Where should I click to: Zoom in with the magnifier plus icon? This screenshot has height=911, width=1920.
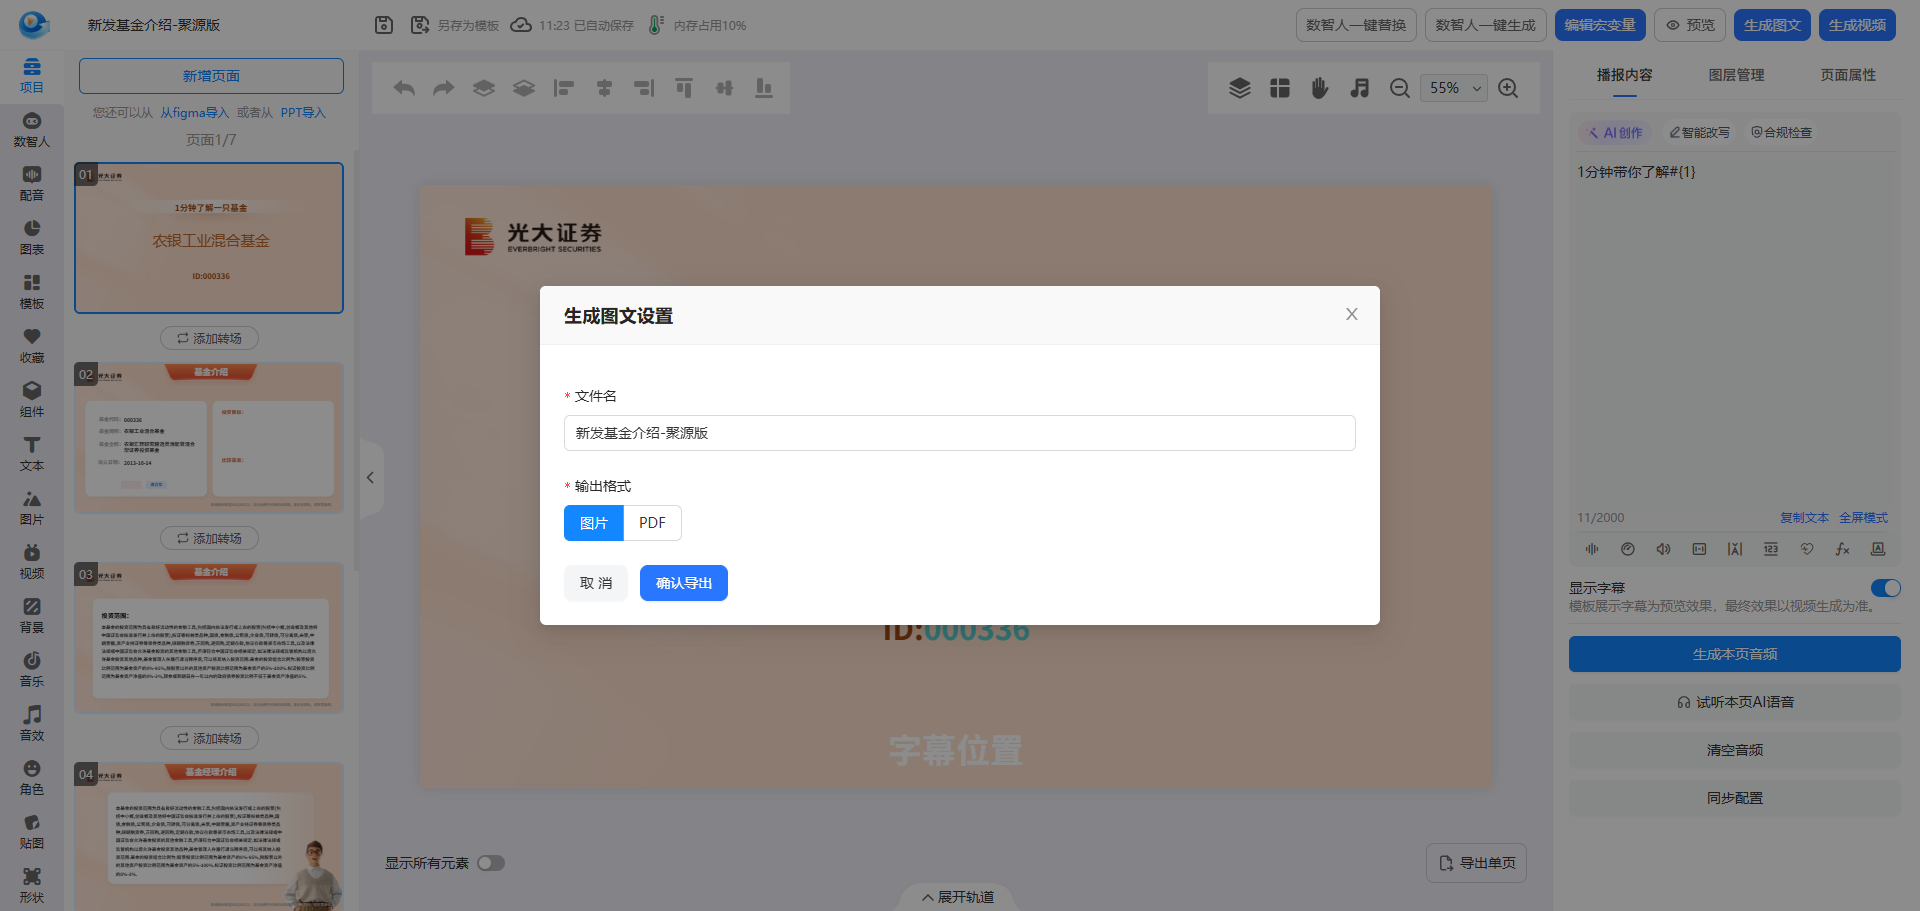tap(1508, 88)
